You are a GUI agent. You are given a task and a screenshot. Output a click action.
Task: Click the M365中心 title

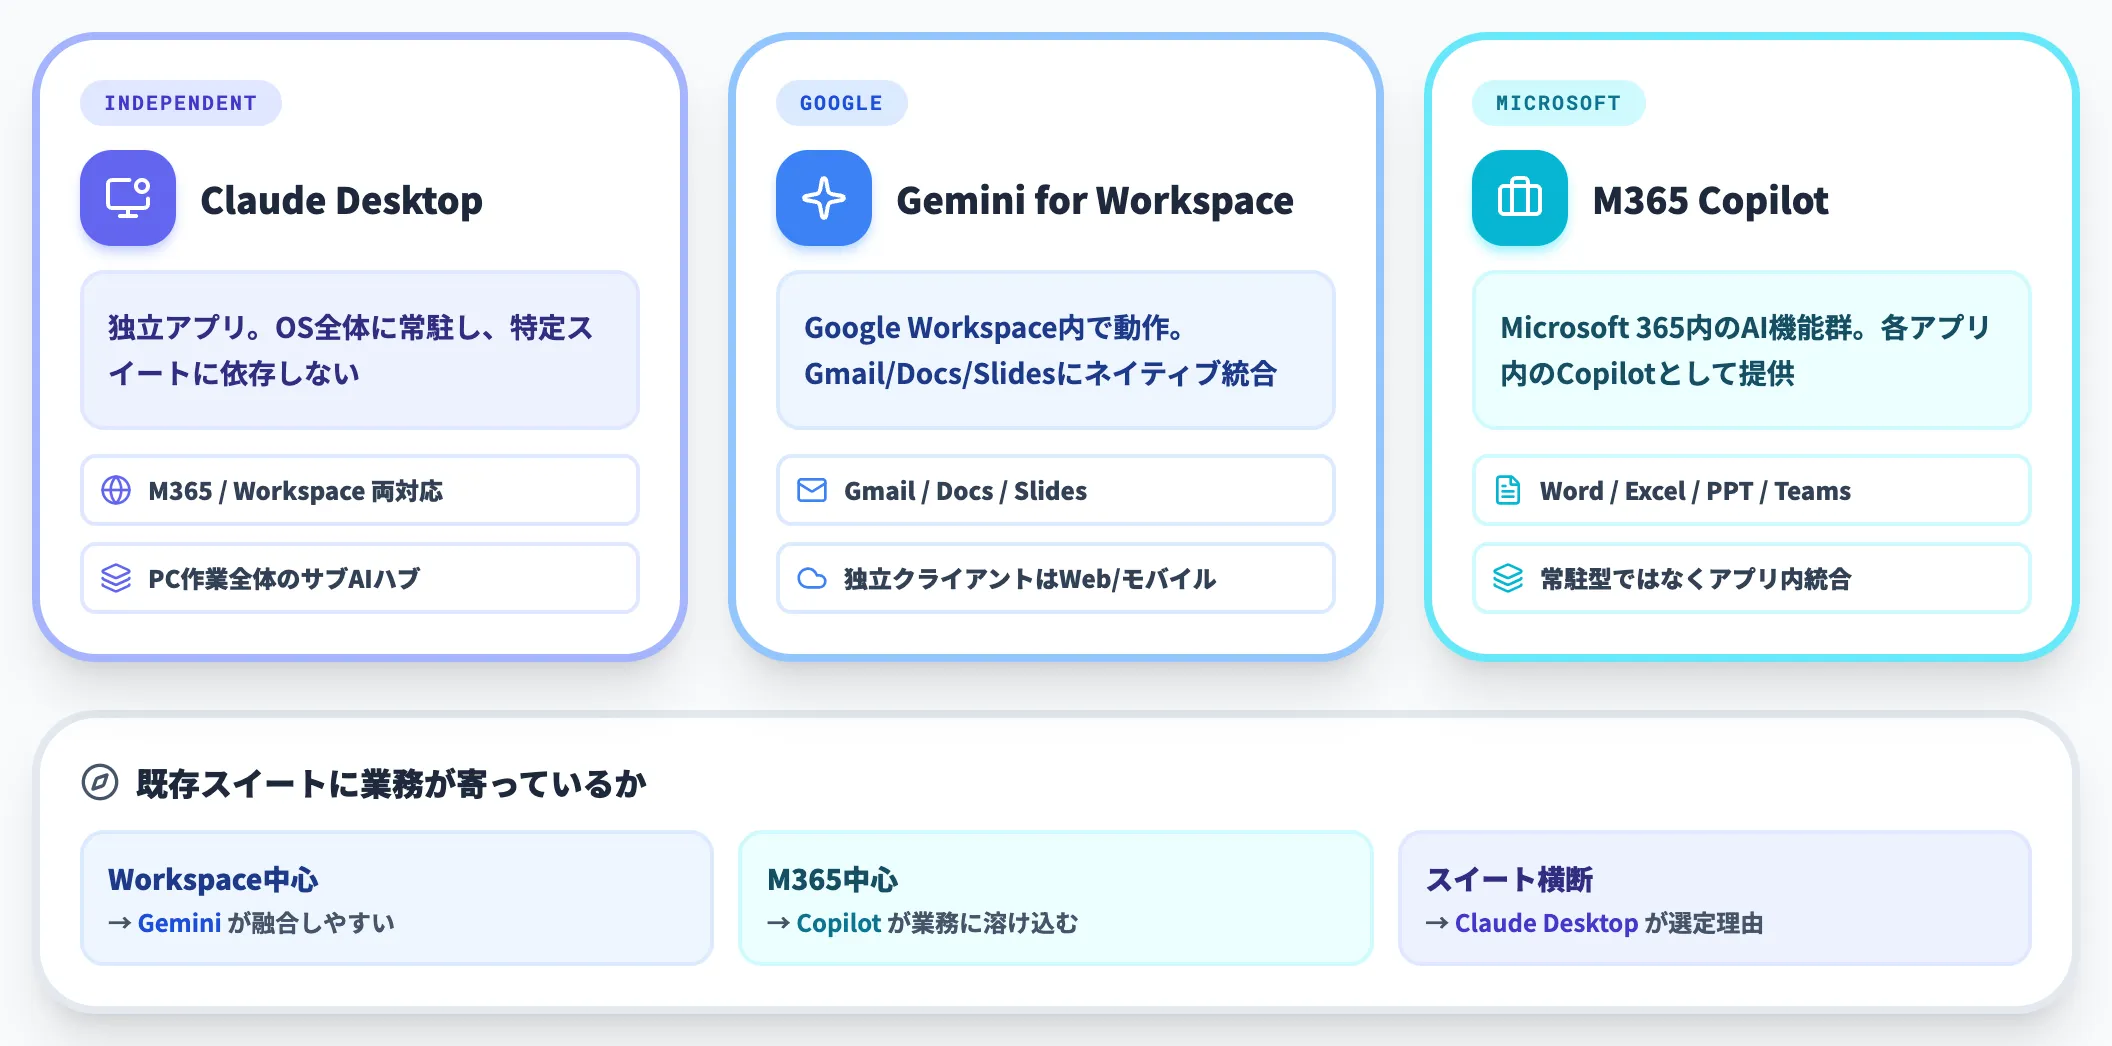click(x=832, y=879)
